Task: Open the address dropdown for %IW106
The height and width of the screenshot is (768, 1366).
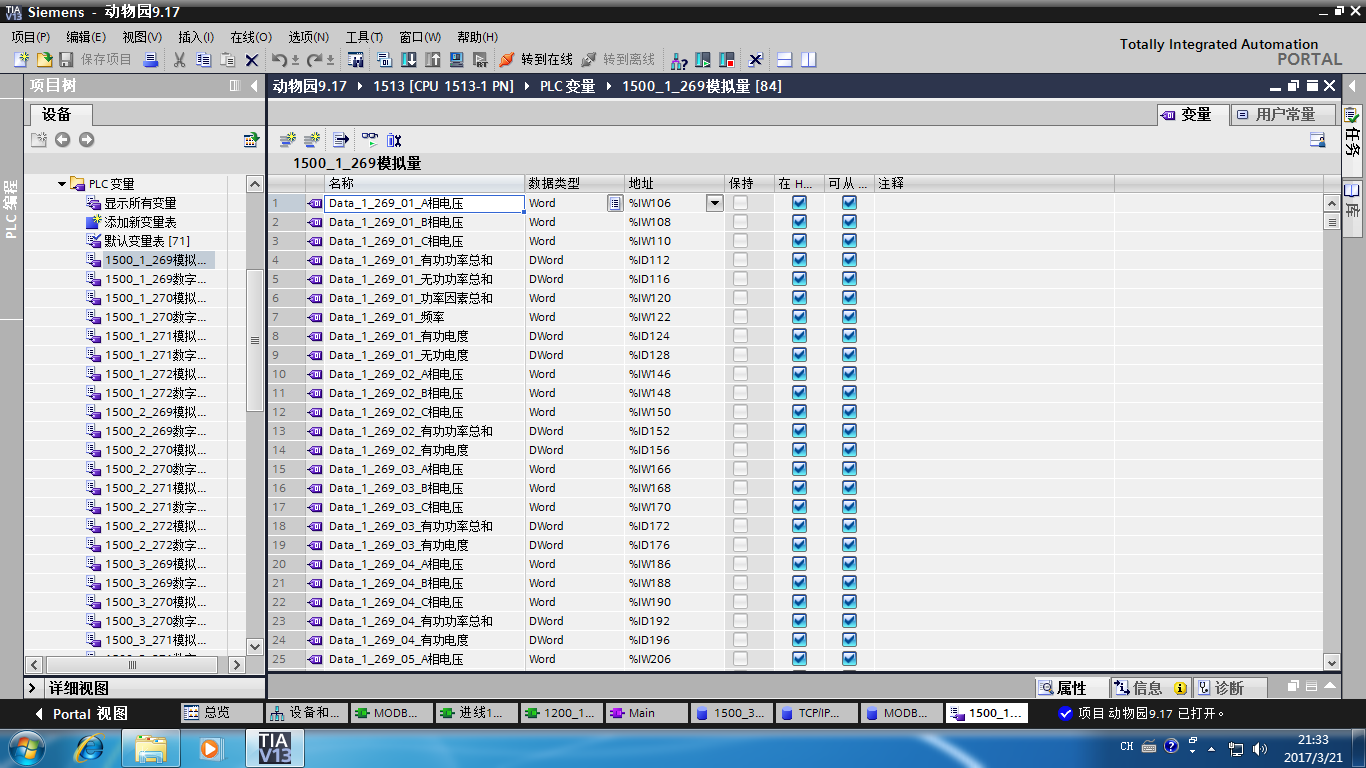Action: coord(714,203)
